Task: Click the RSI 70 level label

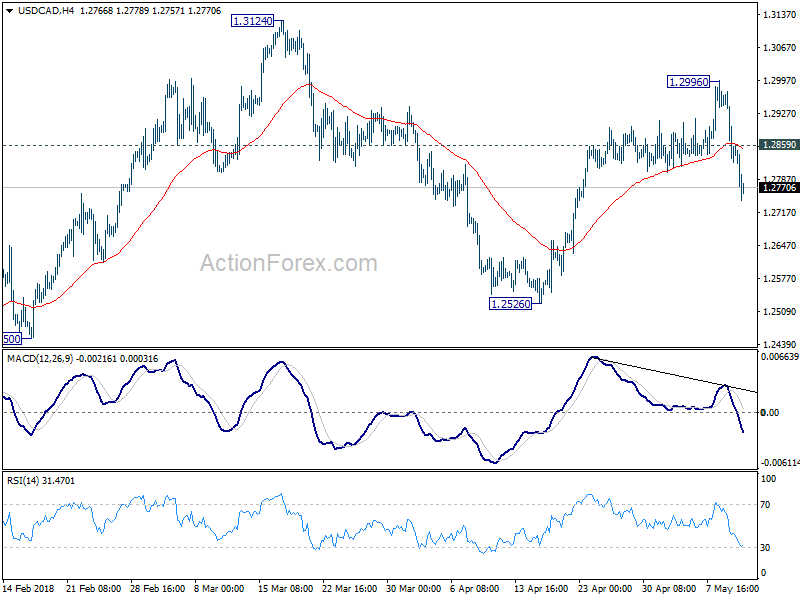Action: click(x=765, y=505)
